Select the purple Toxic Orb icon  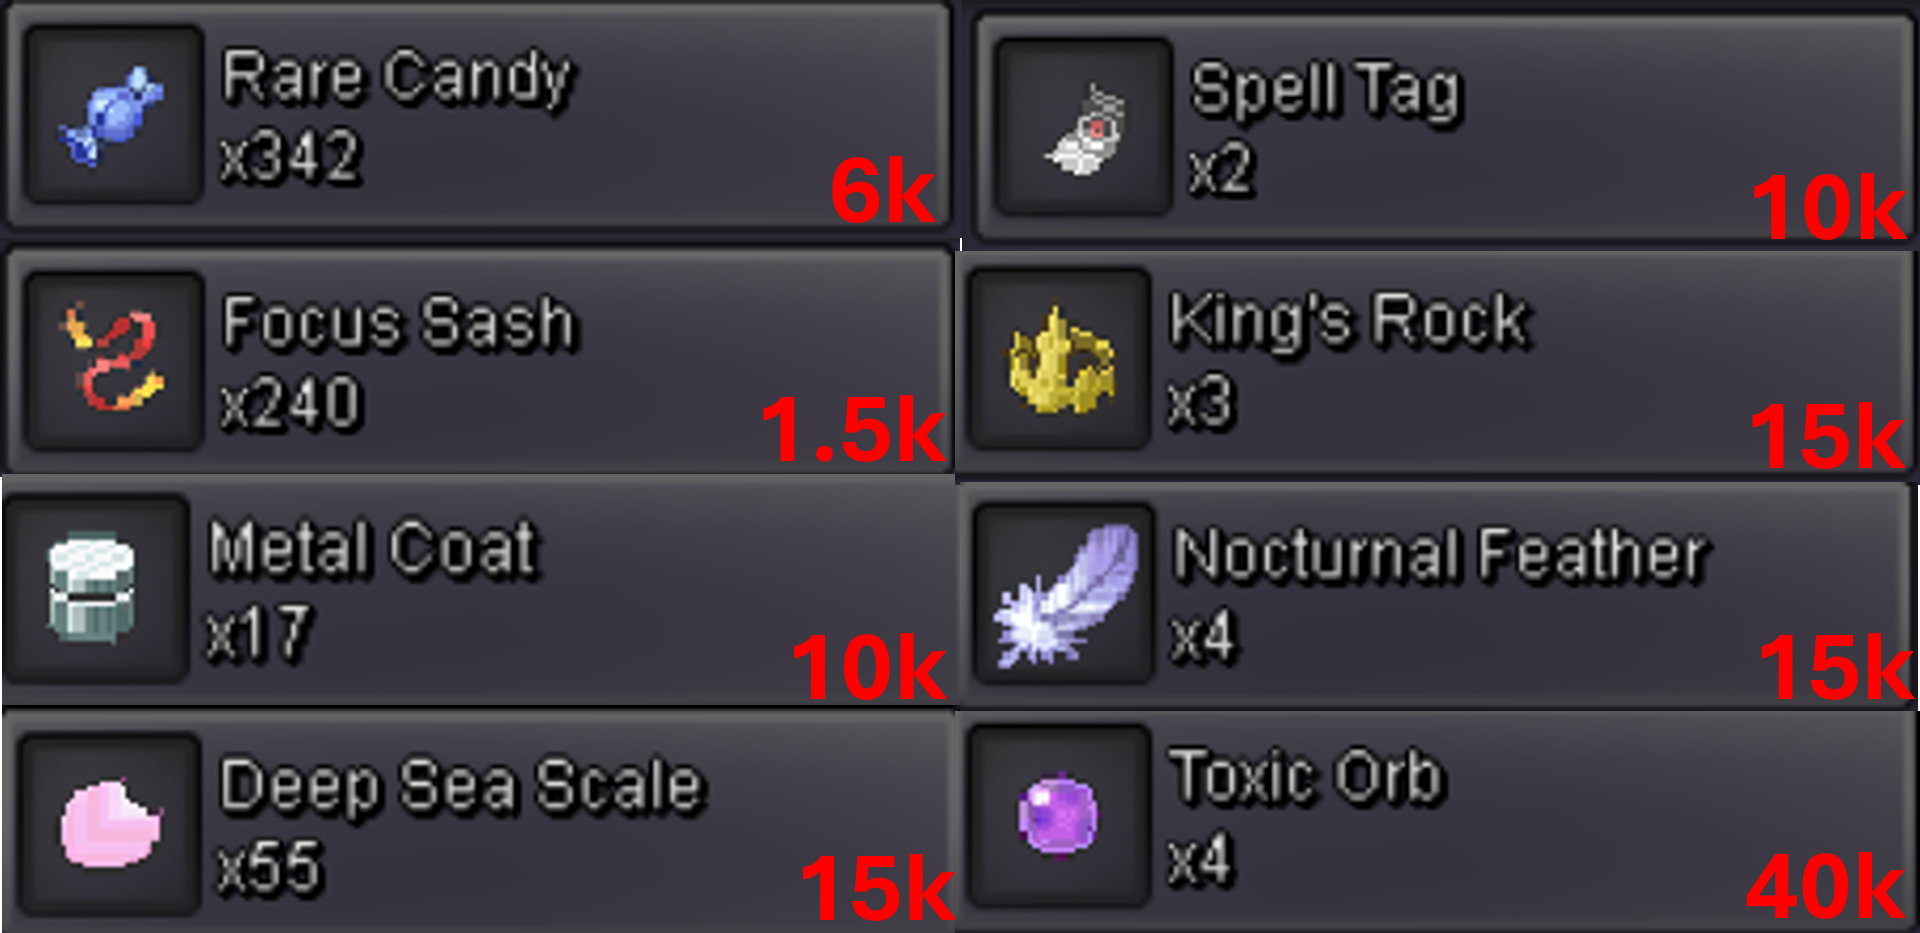[x=1058, y=814]
